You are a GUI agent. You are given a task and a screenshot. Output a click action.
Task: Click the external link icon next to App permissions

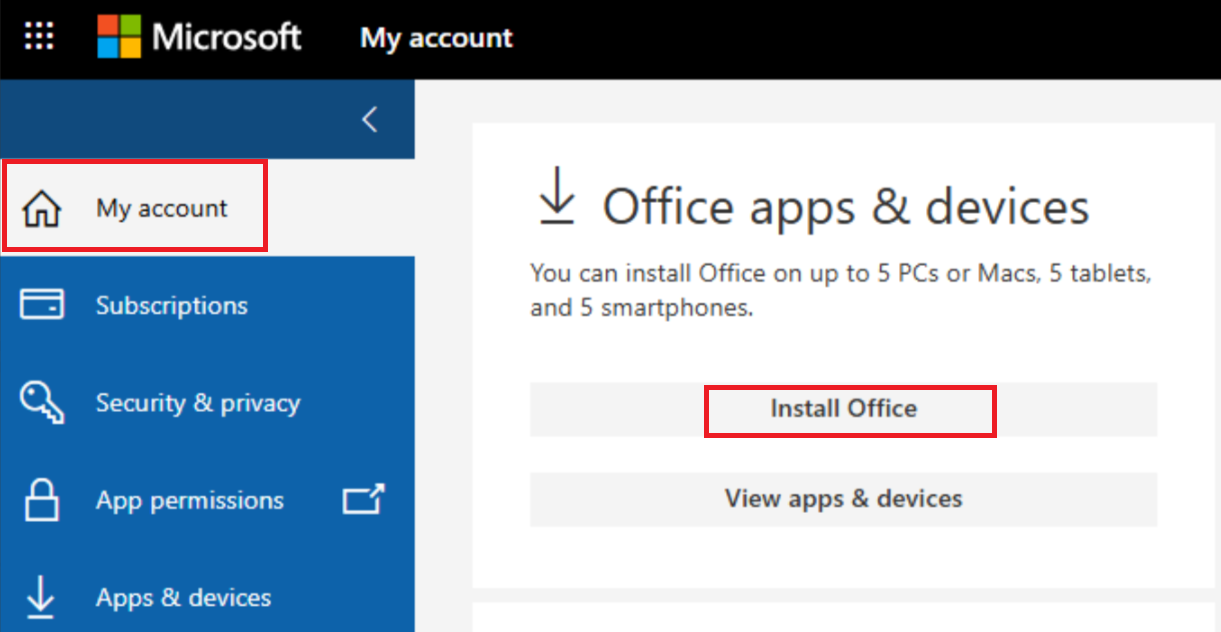363,499
